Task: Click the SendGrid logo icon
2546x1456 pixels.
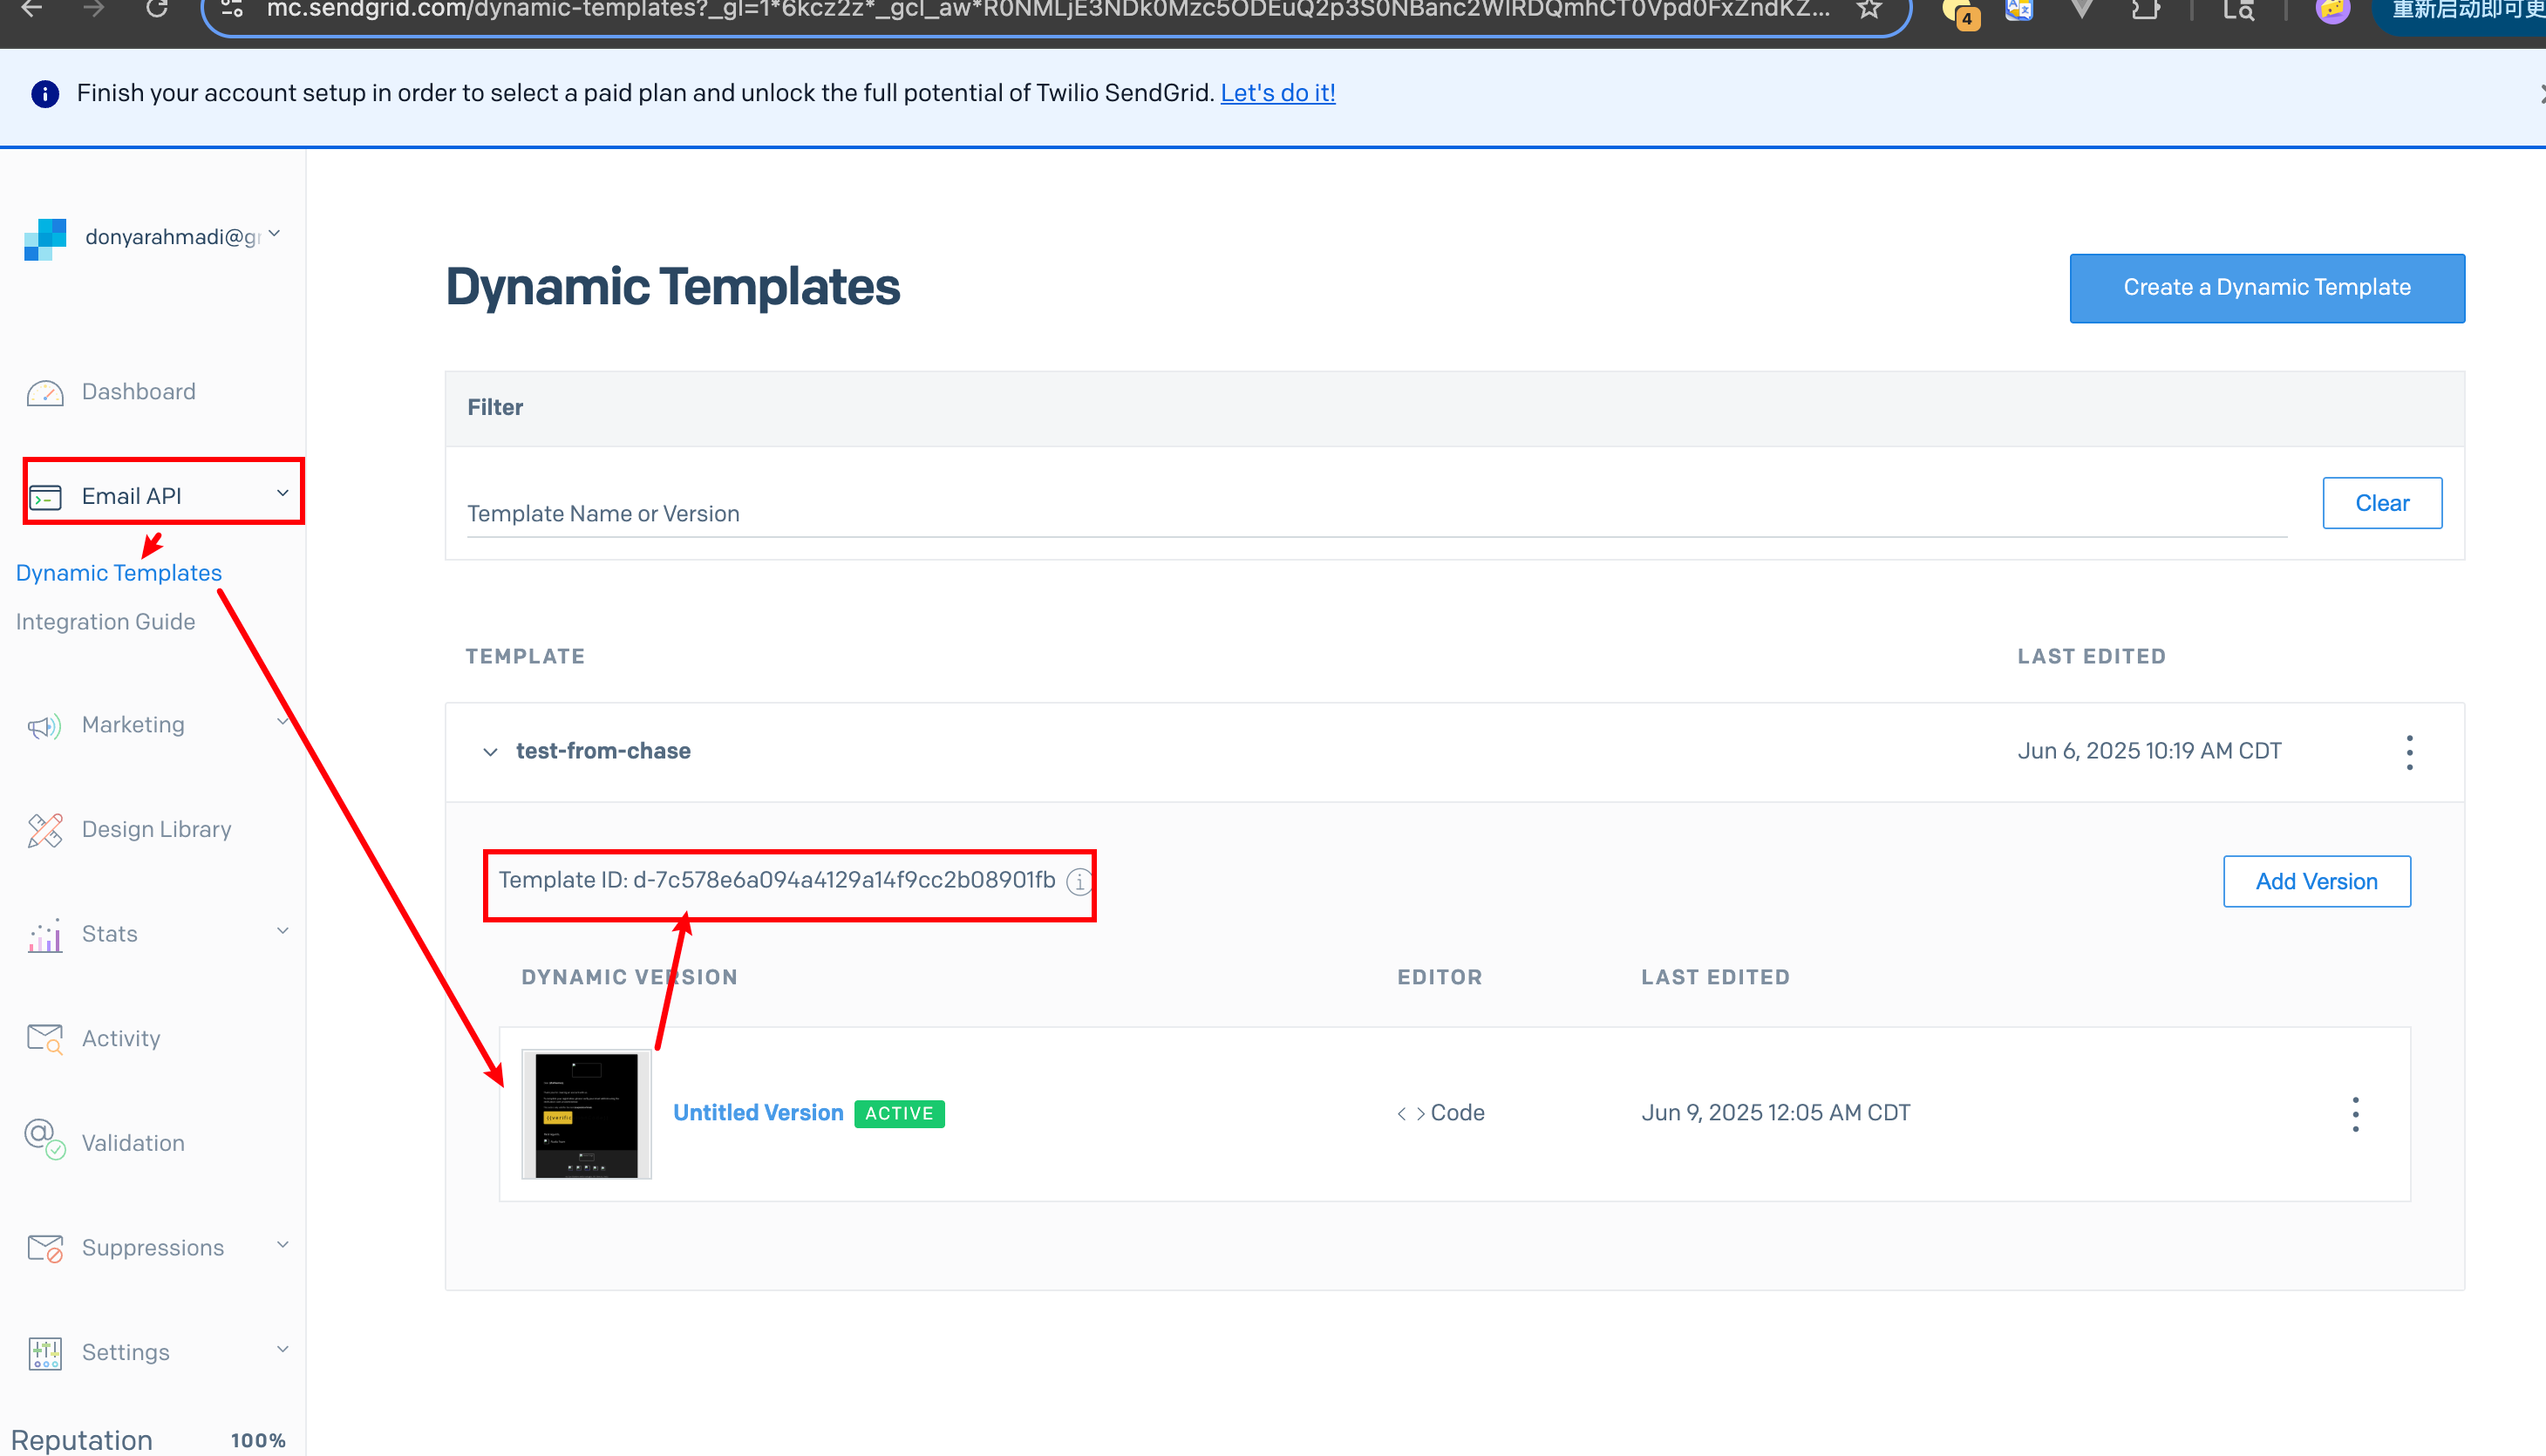Action: pyautogui.click(x=45, y=239)
